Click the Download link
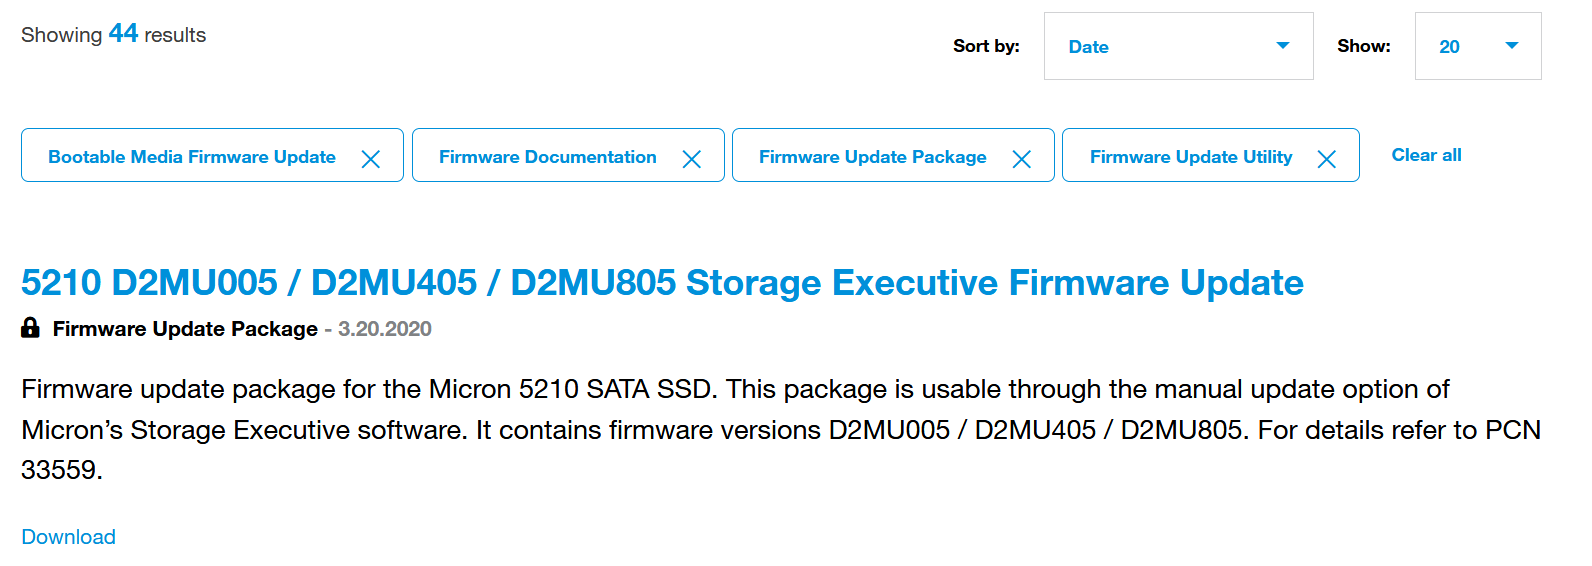 (x=68, y=537)
